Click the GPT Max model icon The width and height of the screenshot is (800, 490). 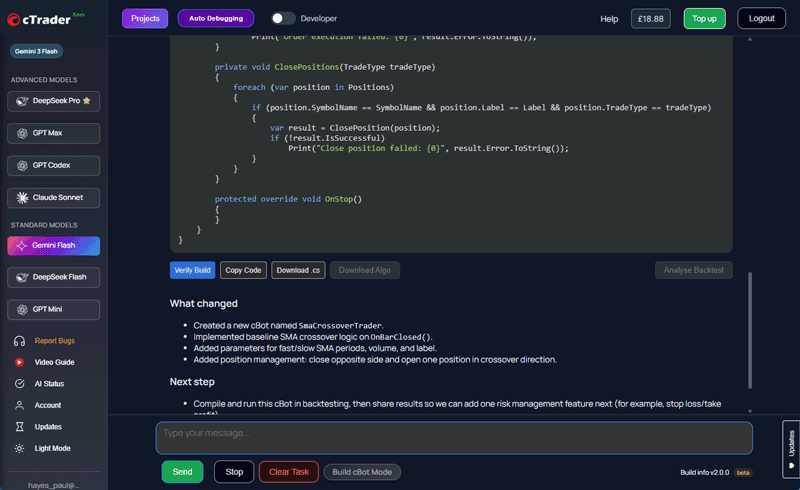pyautogui.click(x=22, y=133)
